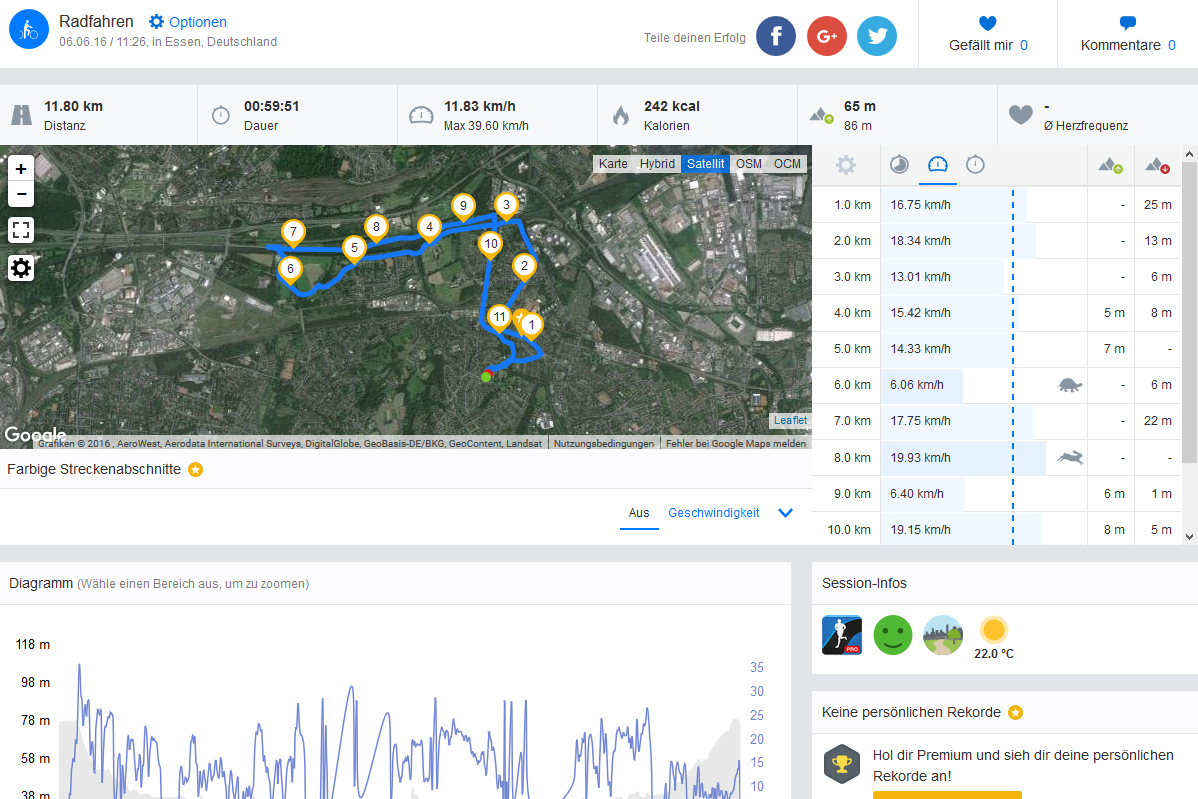Open splits table settings gear
This screenshot has width=1198, height=799.
pyautogui.click(x=845, y=165)
